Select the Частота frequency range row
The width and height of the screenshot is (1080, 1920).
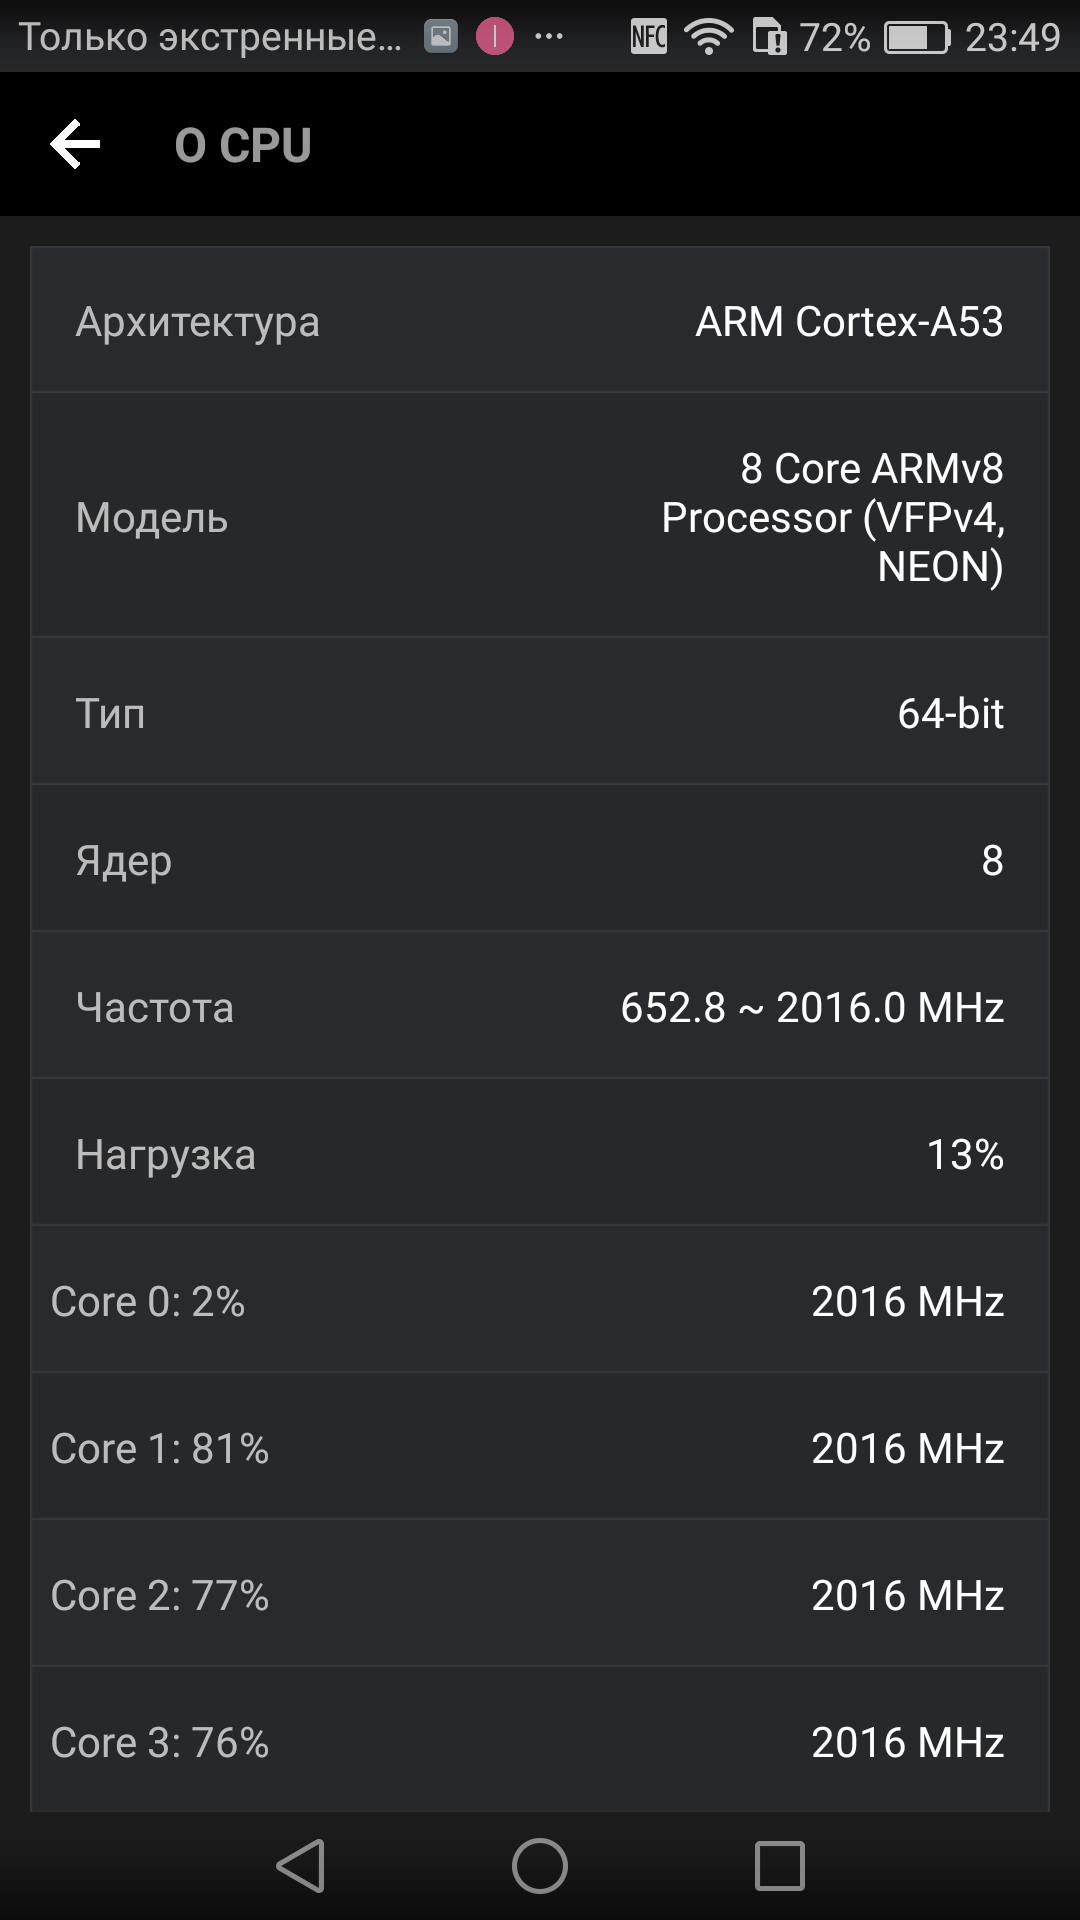[x=540, y=1006]
